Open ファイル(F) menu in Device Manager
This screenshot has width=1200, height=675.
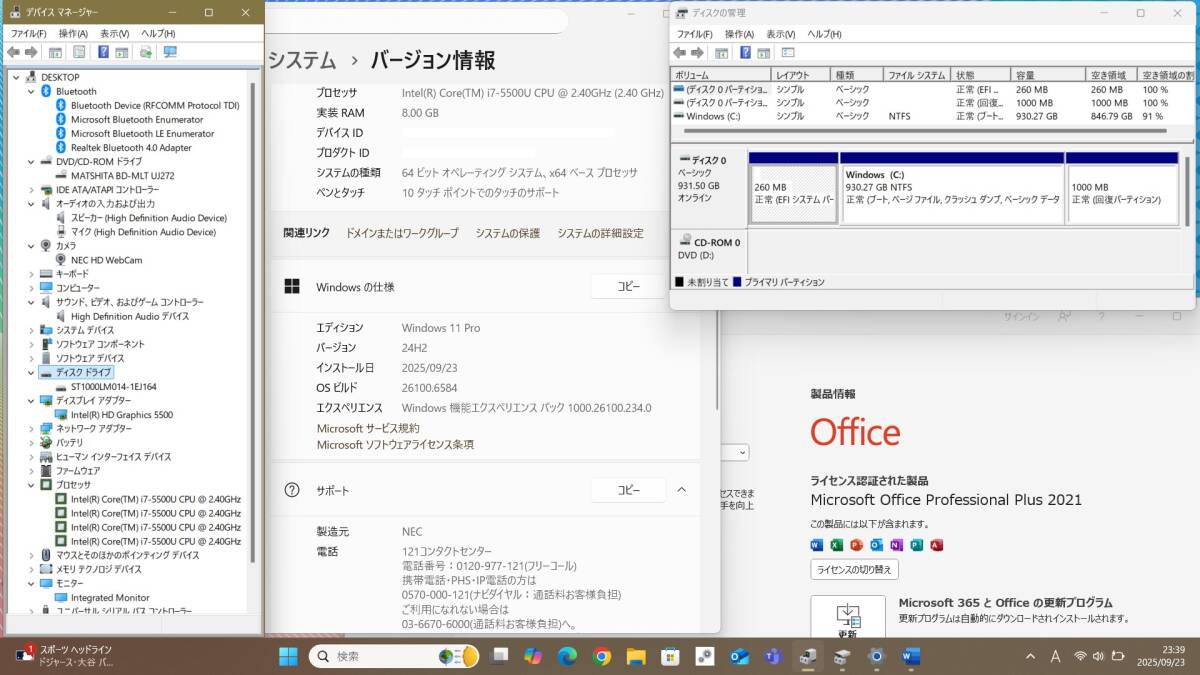pos(28,33)
